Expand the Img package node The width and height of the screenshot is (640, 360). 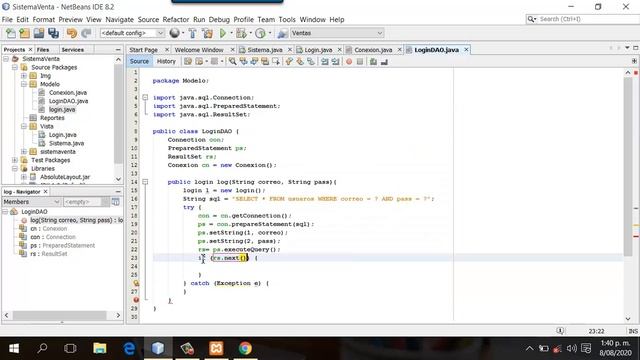(24, 76)
